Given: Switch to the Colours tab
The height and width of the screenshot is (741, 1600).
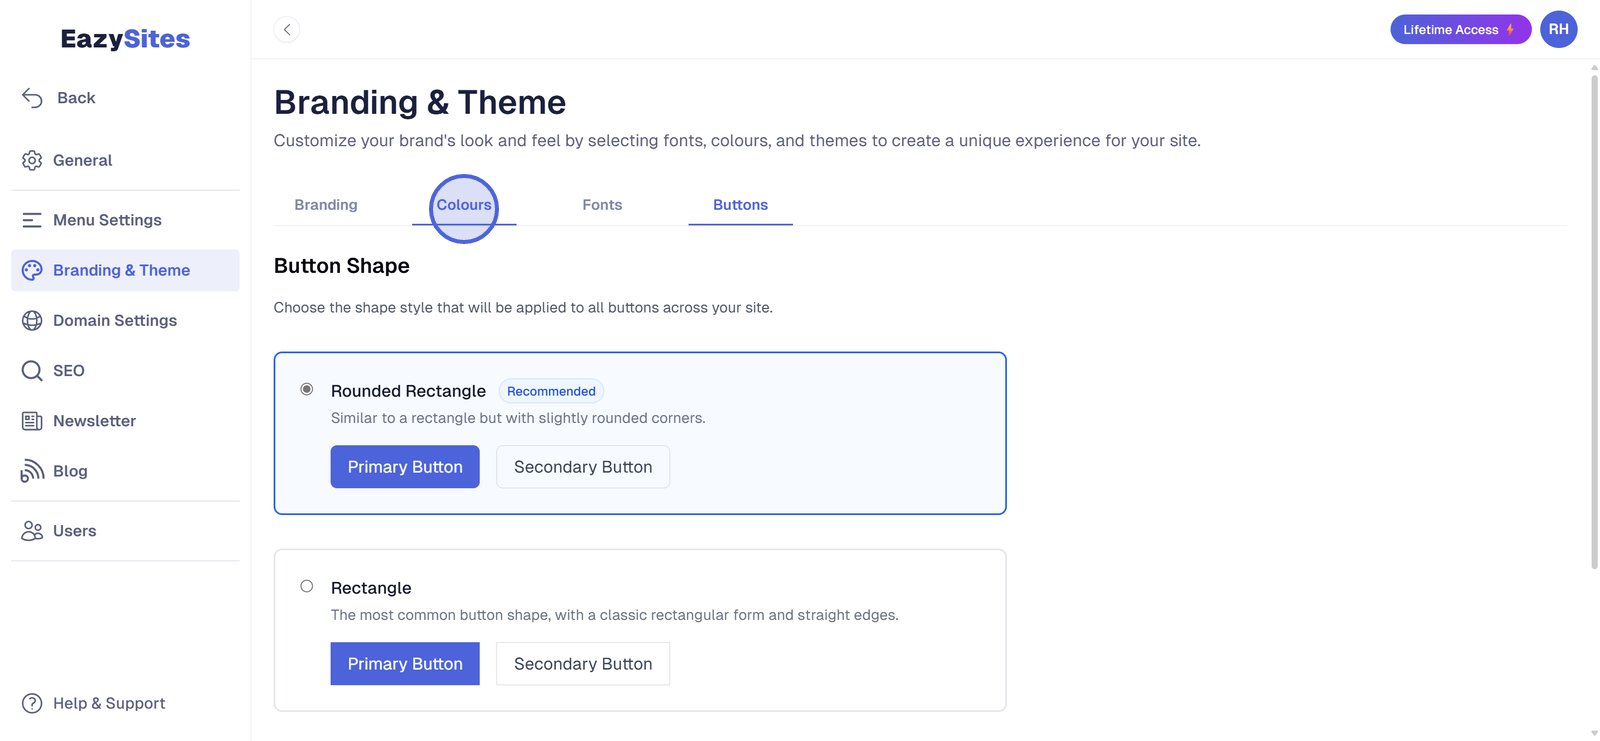Looking at the screenshot, I should click(x=464, y=205).
